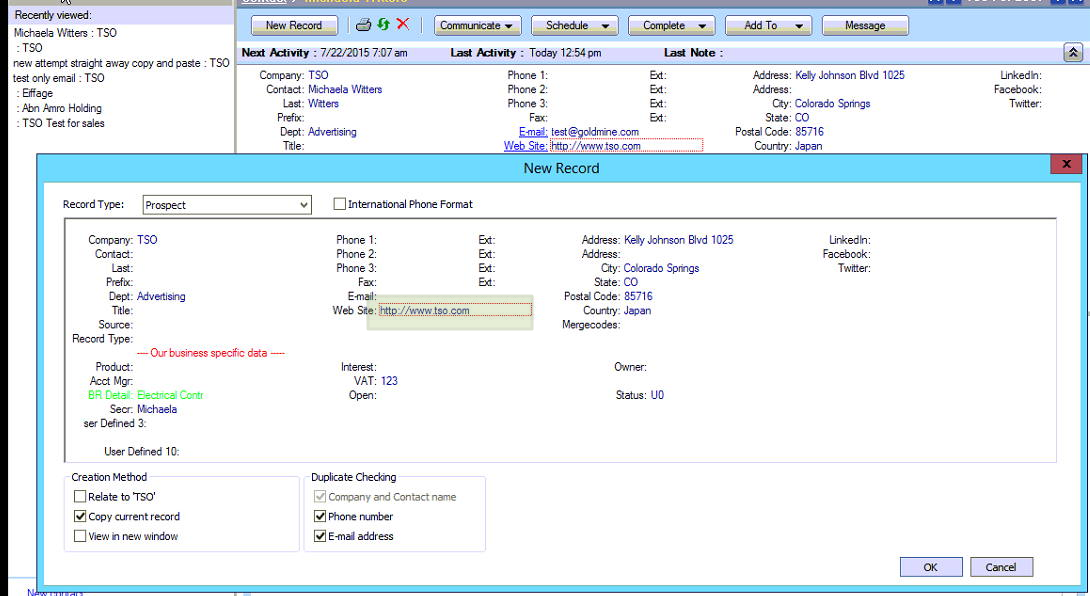
Task: Collapse the summary pane with the double-chevron icon
Action: (x=1073, y=52)
